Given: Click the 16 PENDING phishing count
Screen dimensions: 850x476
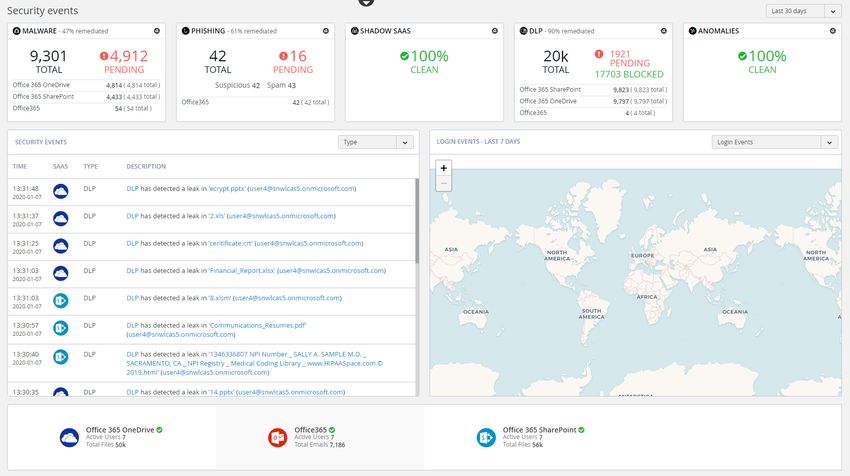Looking at the screenshot, I should [293, 62].
